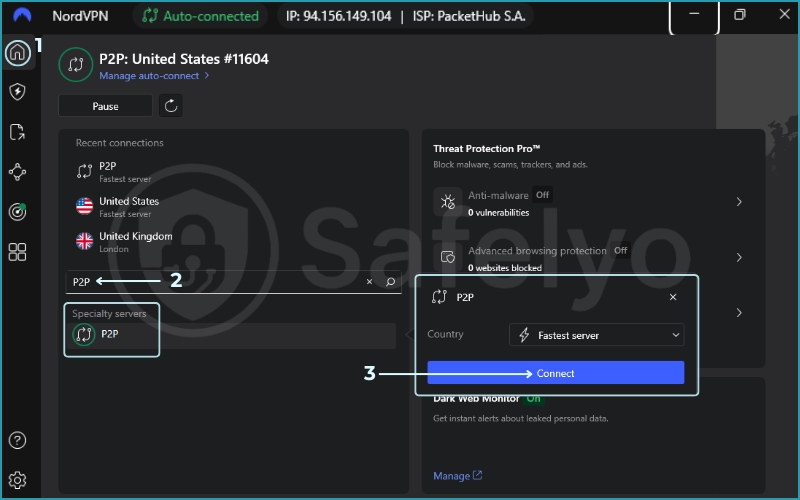Screen dimensions: 800x500
Task: Pause the VPN connection
Action: 105,106
